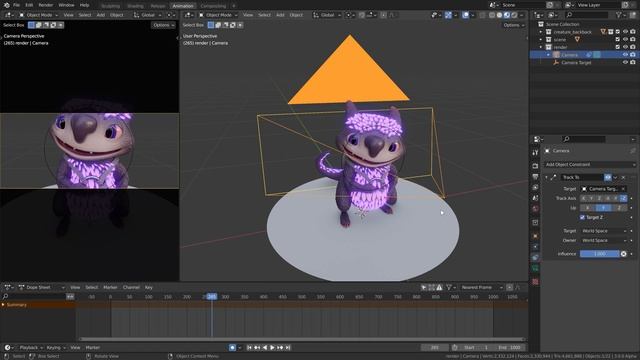Open main viewport Global orientation dropdown
Screen dimensions: 640x360
327,15
